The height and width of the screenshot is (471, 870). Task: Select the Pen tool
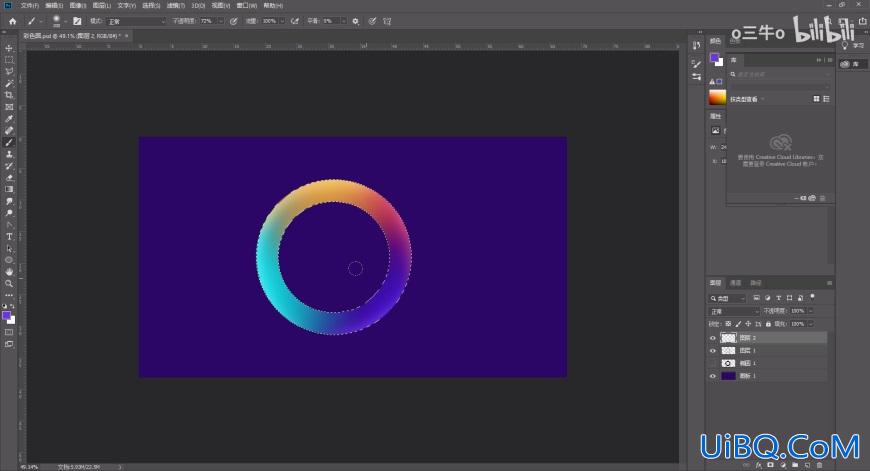9,225
